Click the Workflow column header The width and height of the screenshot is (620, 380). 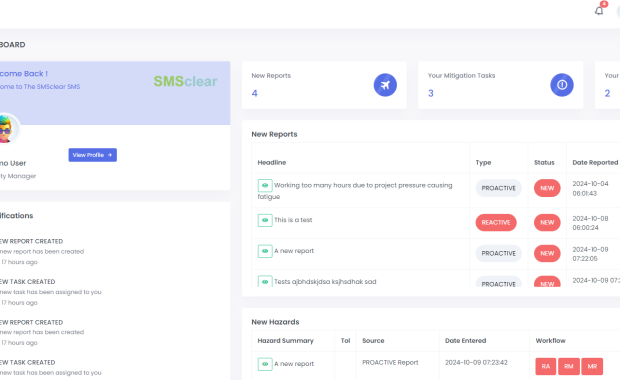550,340
